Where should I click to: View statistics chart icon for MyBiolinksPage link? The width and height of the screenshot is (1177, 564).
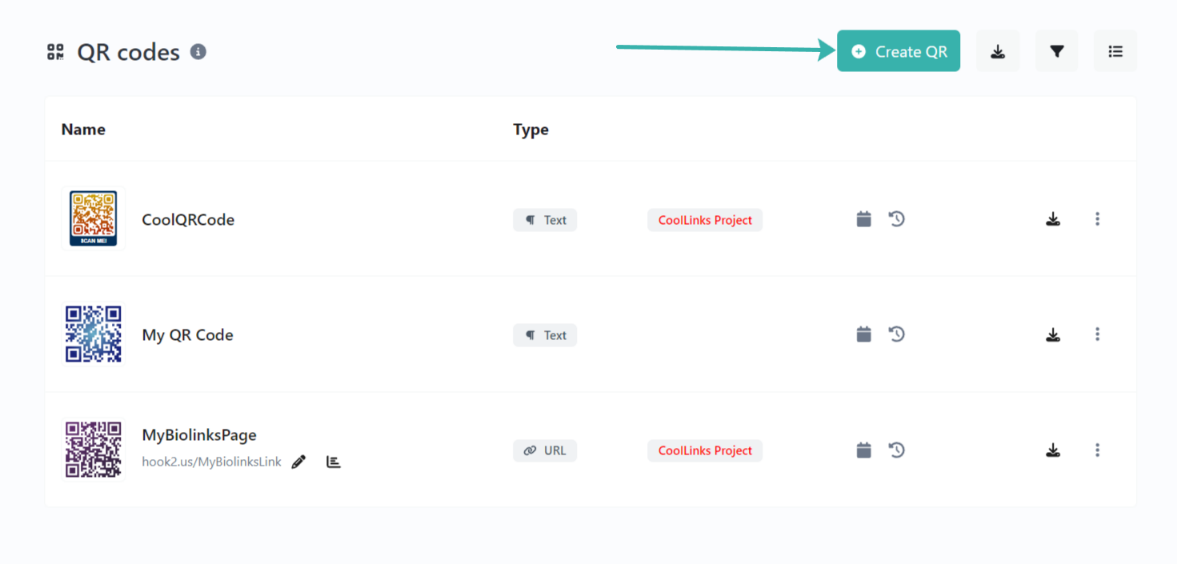[x=333, y=462]
